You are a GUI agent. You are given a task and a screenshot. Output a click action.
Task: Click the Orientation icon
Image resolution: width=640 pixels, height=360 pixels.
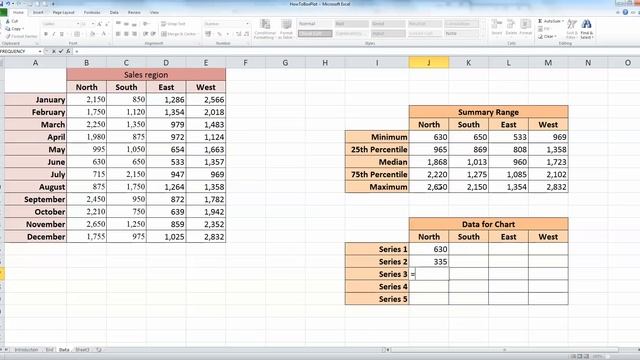146,24
